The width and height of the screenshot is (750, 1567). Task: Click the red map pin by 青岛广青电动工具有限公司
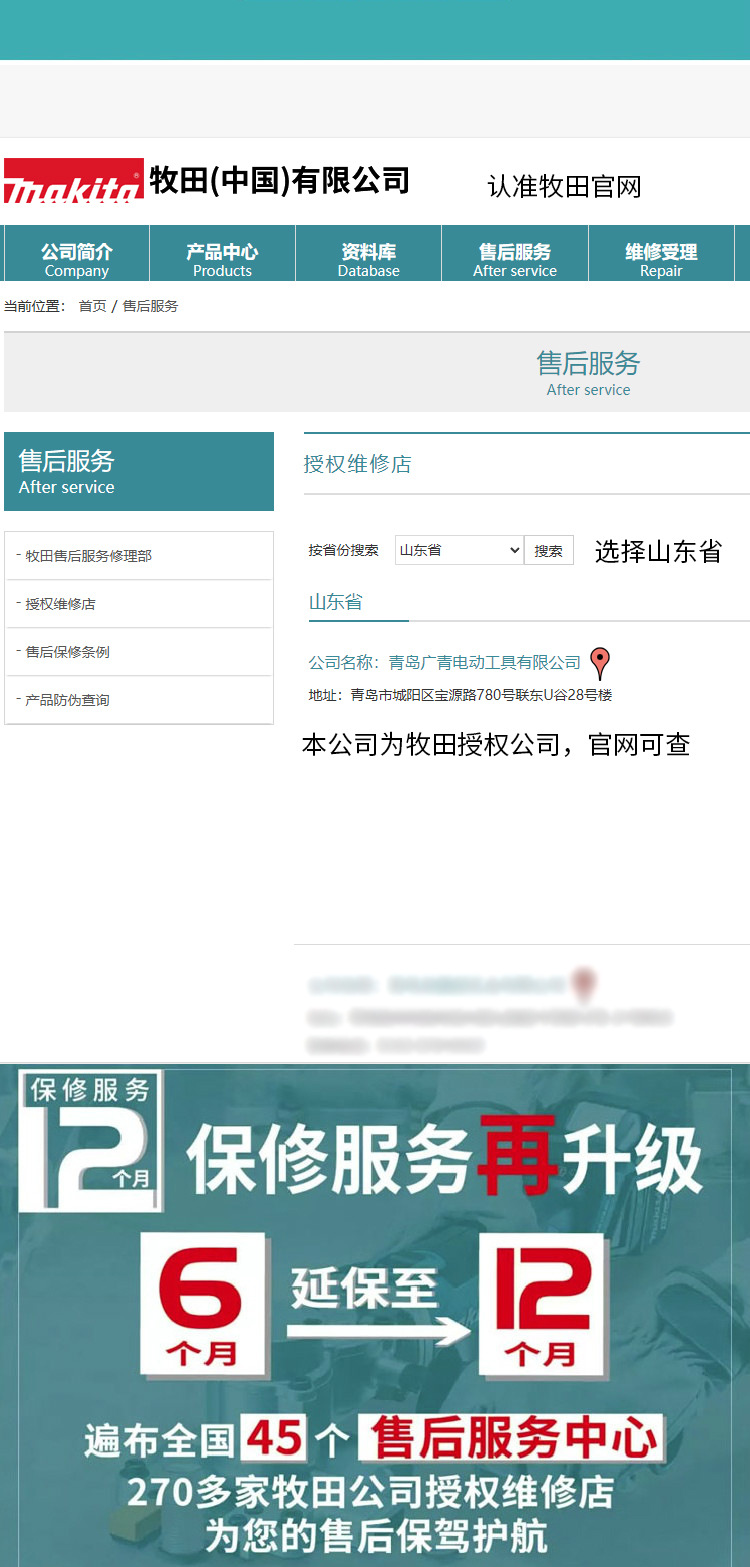point(599,663)
